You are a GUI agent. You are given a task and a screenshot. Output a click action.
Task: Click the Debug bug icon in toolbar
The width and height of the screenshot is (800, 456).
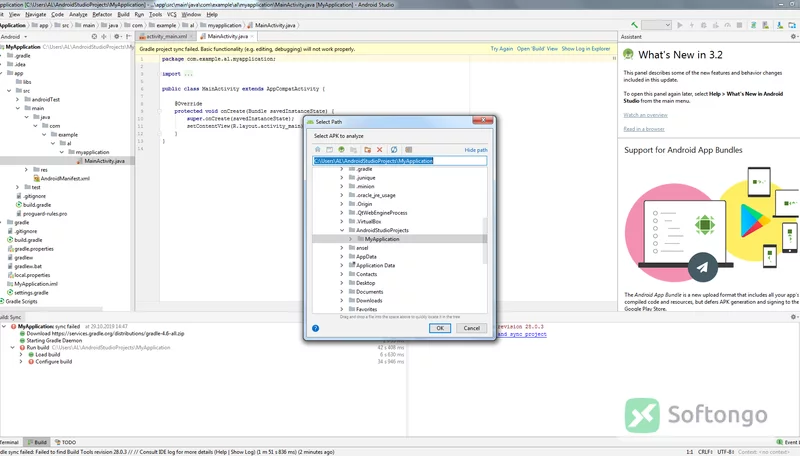point(704,25)
